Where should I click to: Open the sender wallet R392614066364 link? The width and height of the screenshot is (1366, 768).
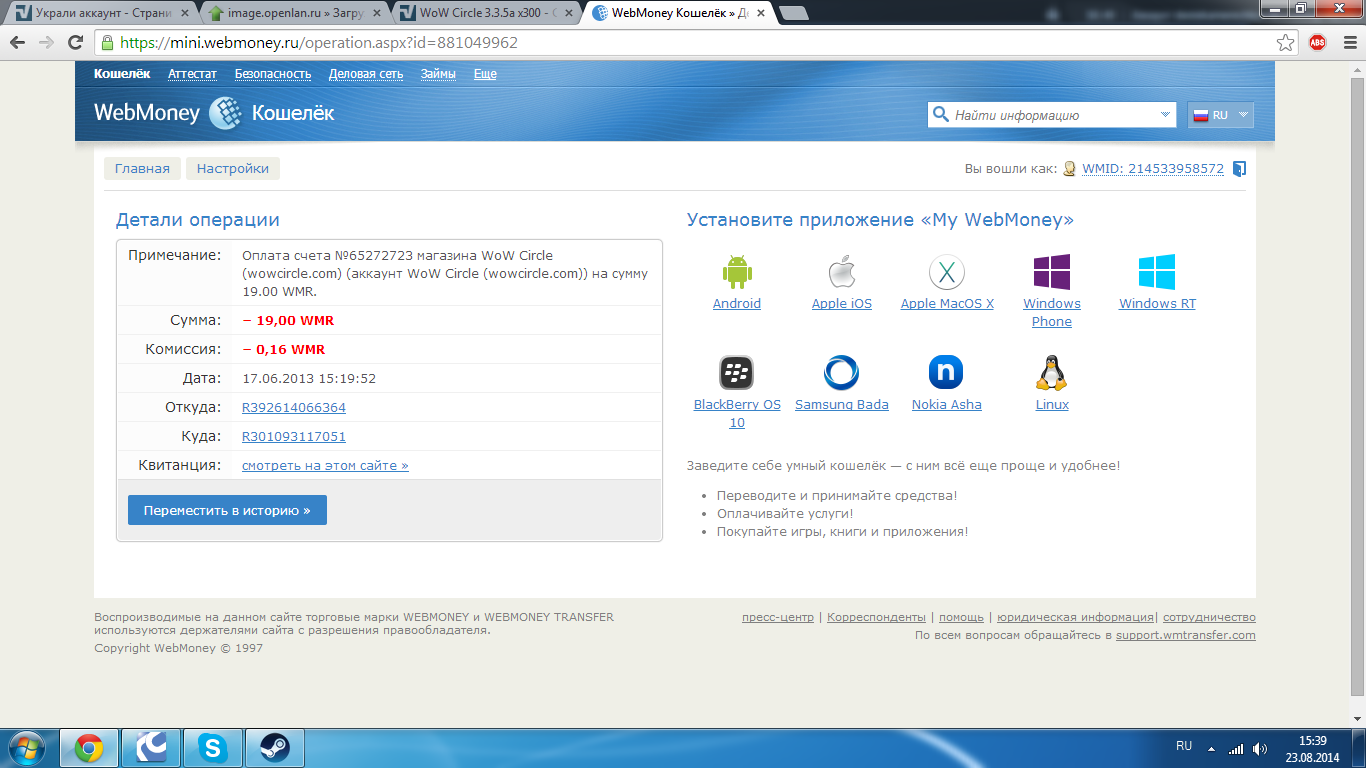point(294,408)
